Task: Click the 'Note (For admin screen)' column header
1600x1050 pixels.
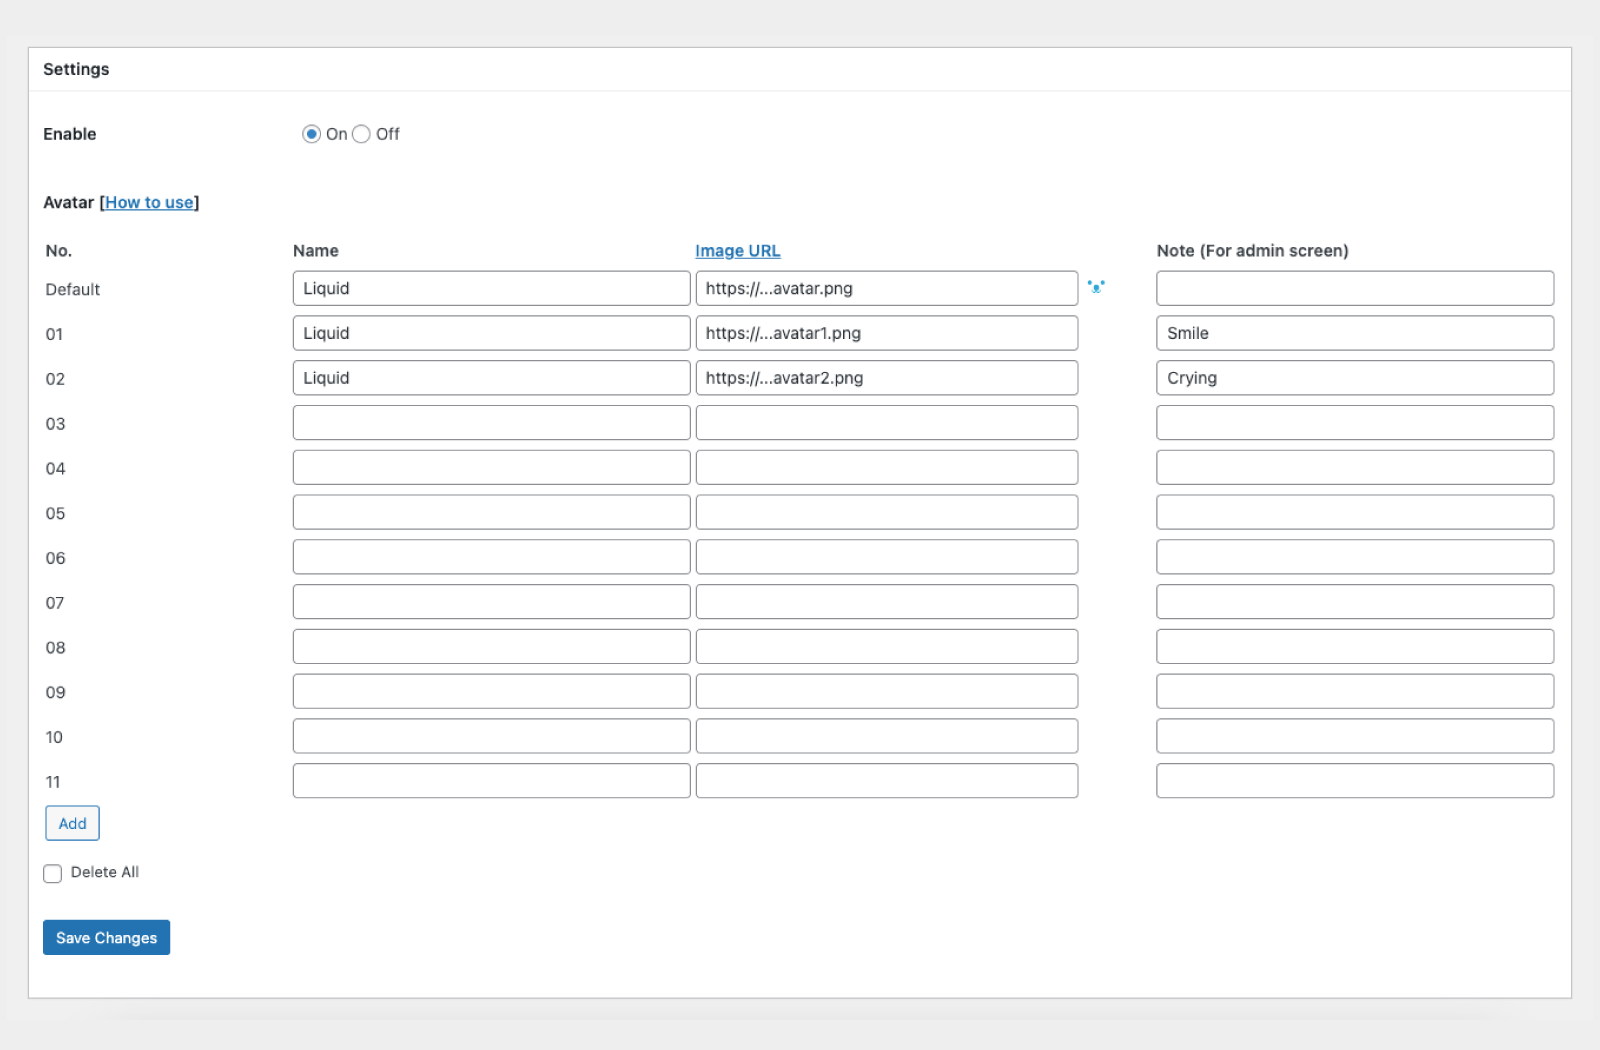Action: pyautogui.click(x=1252, y=251)
